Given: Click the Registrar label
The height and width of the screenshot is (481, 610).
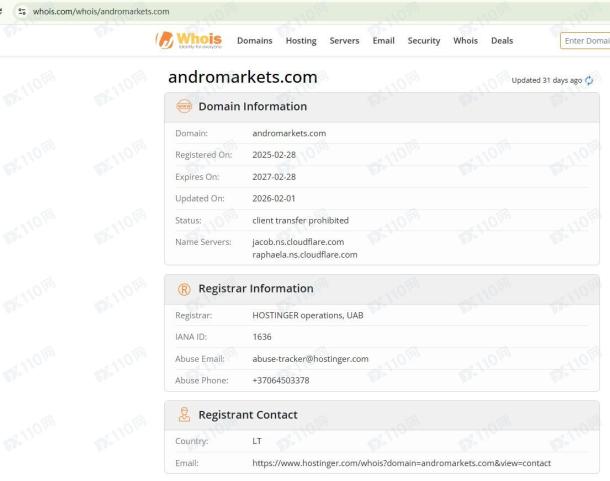Looking at the screenshot, I should click(x=194, y=315).
